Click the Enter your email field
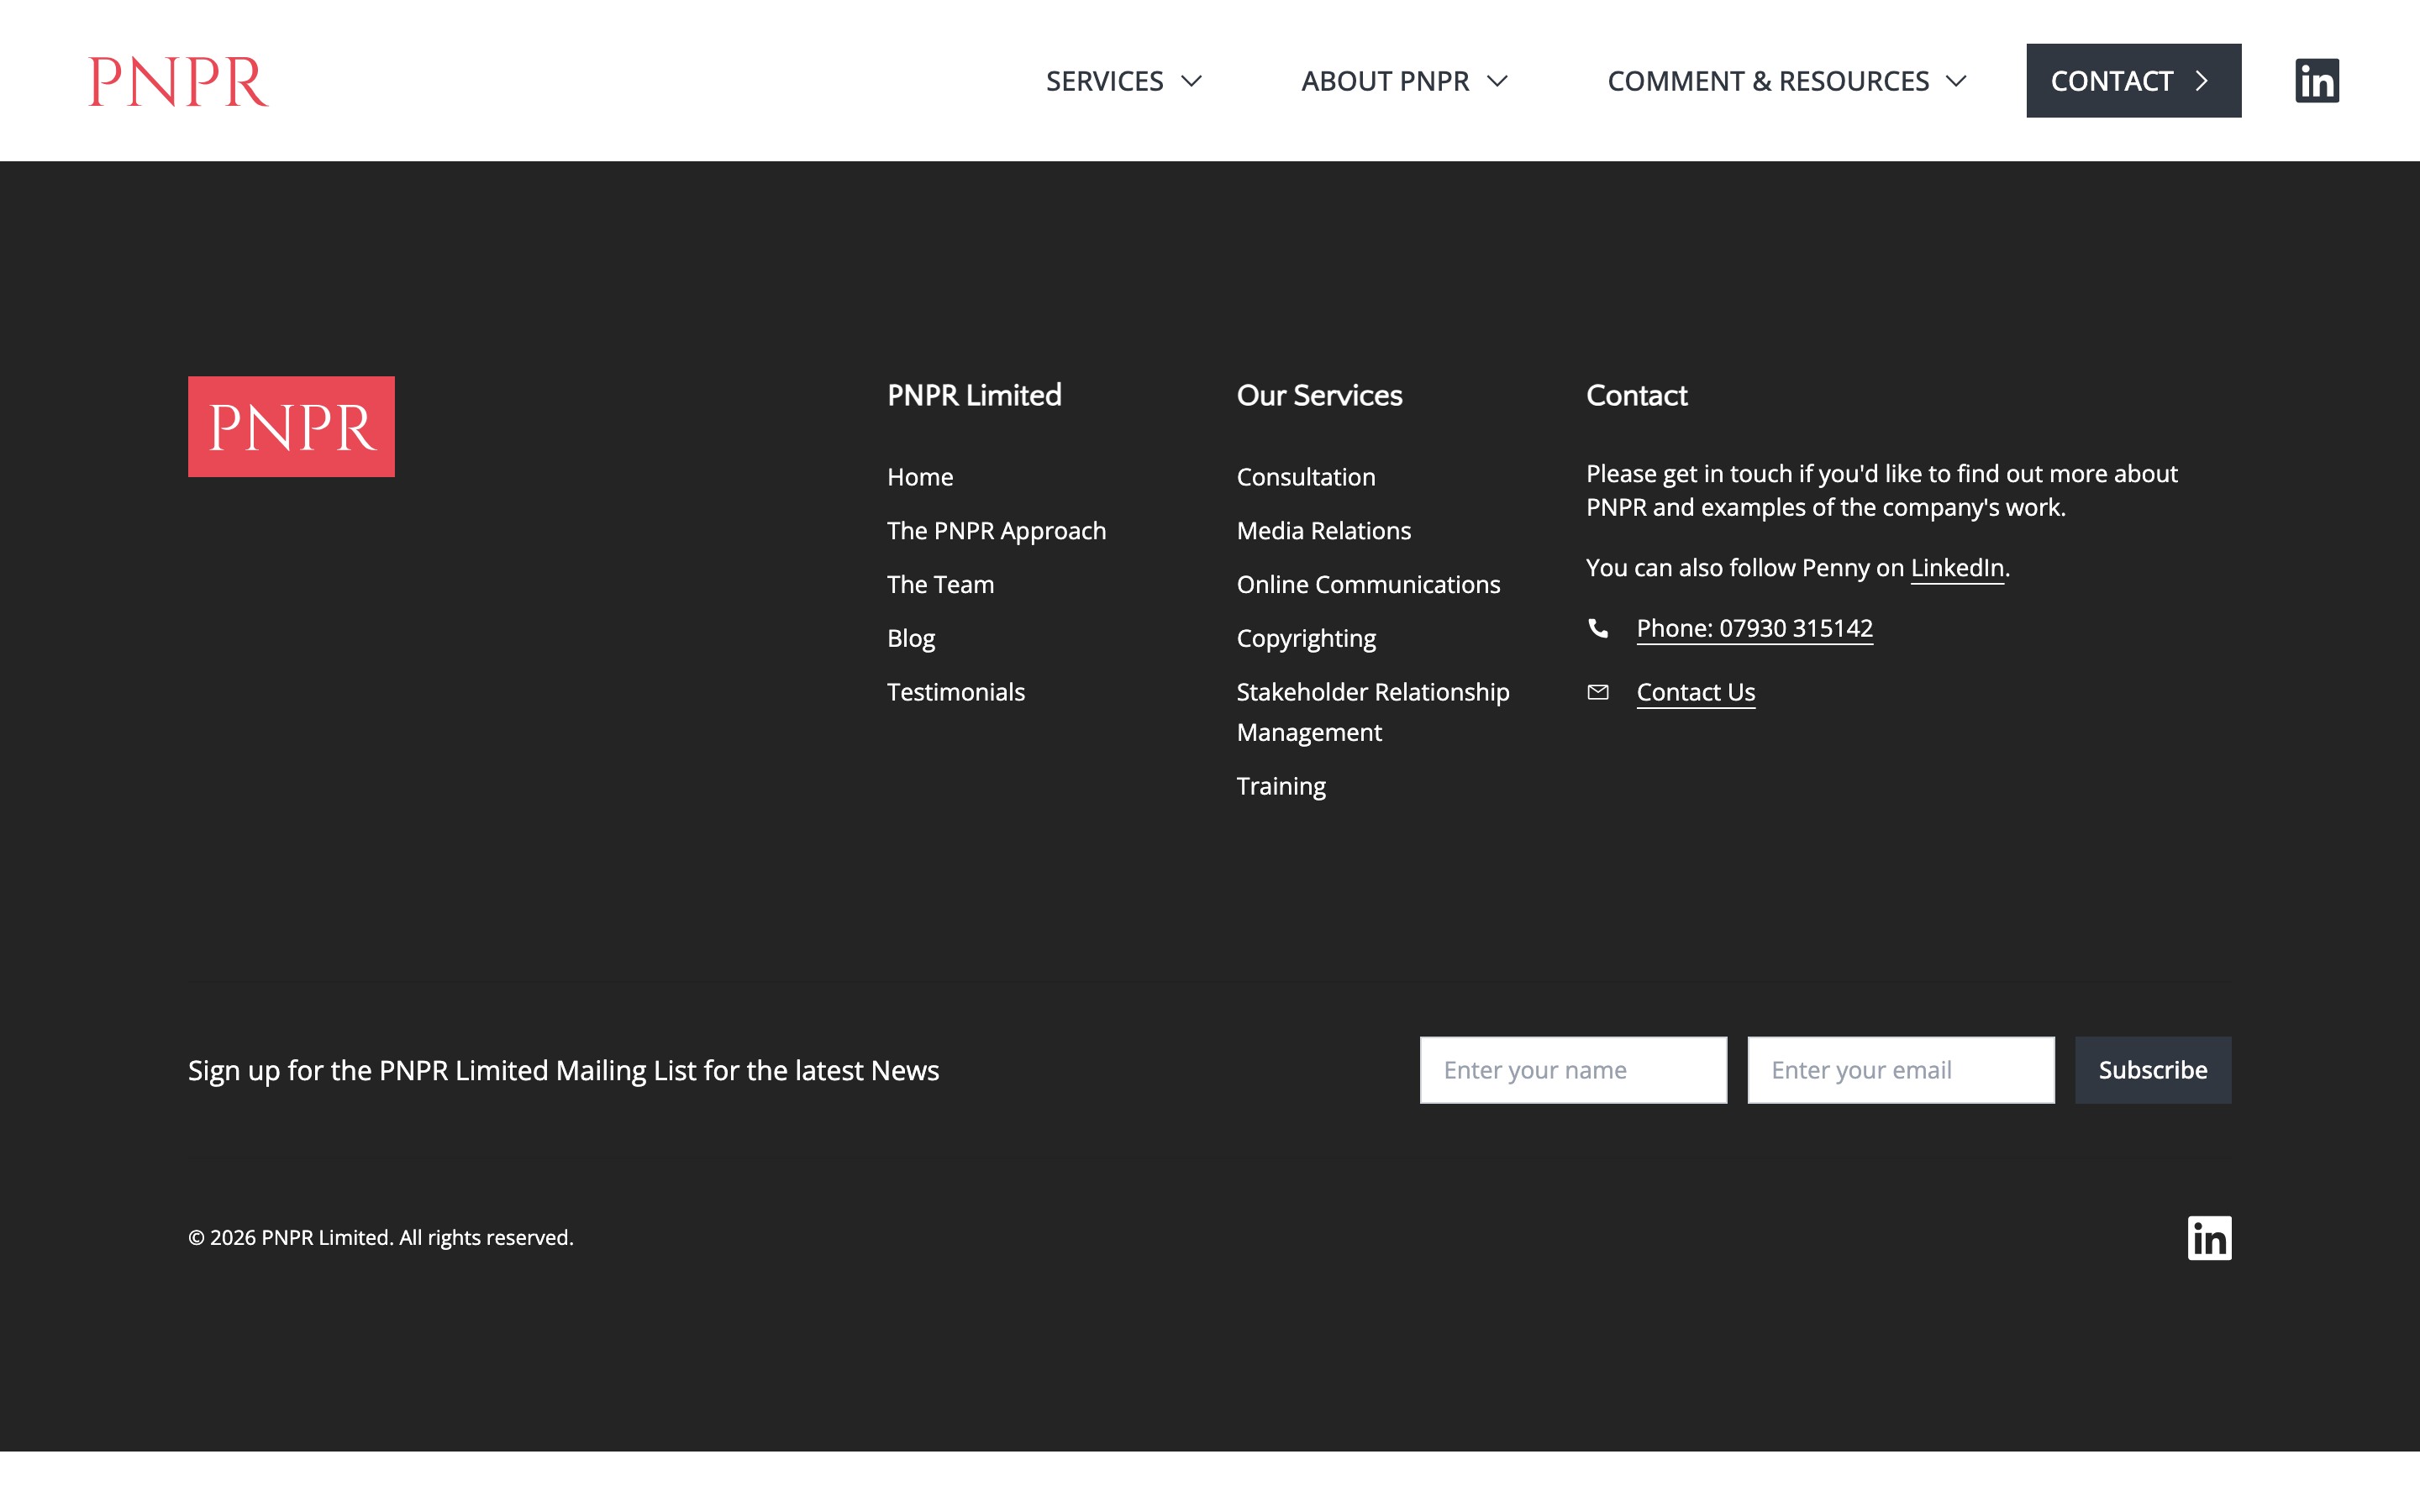The image size is (2420, 1512). 1900,1069
